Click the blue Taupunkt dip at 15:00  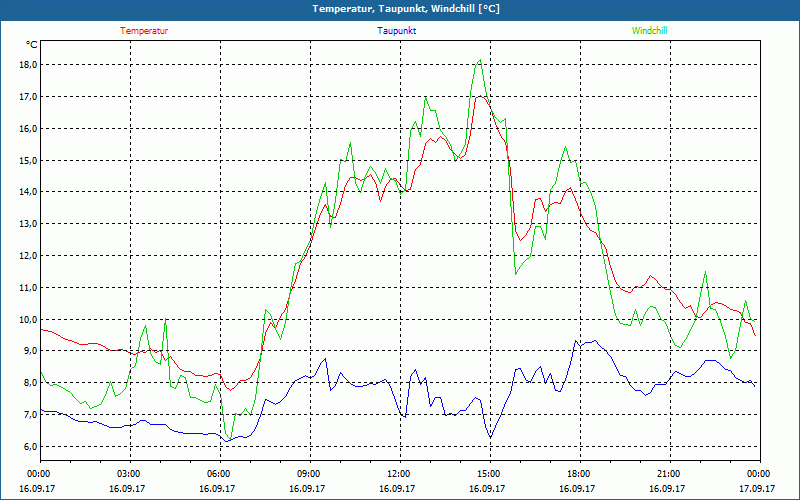coord(490,437)
